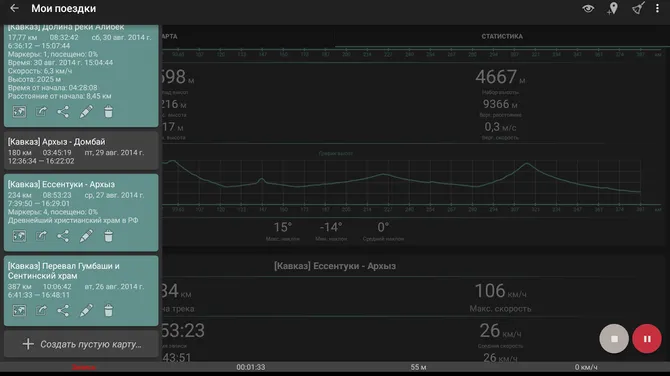Toggle the eye visibility icon in toolbar
Viewport: 670px width, 376px height.
[588, 8]
